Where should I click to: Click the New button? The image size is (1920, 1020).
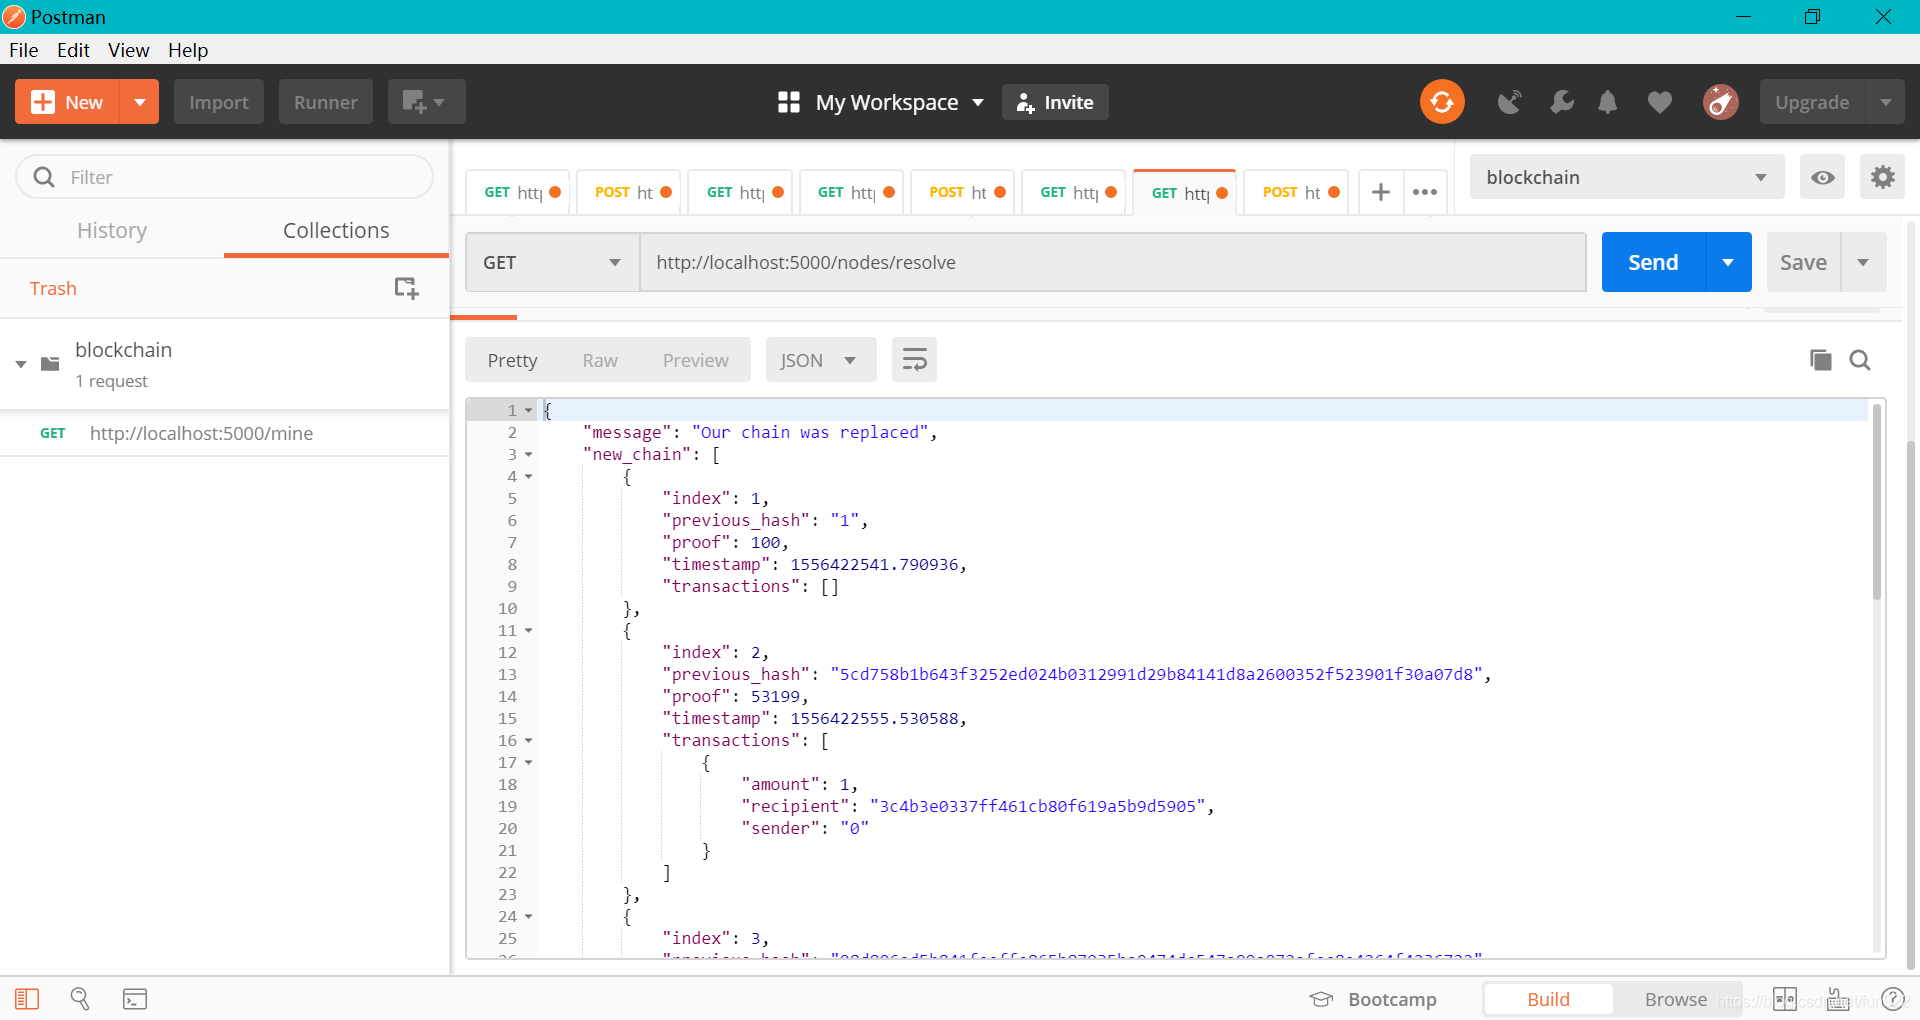pos(68,102)
